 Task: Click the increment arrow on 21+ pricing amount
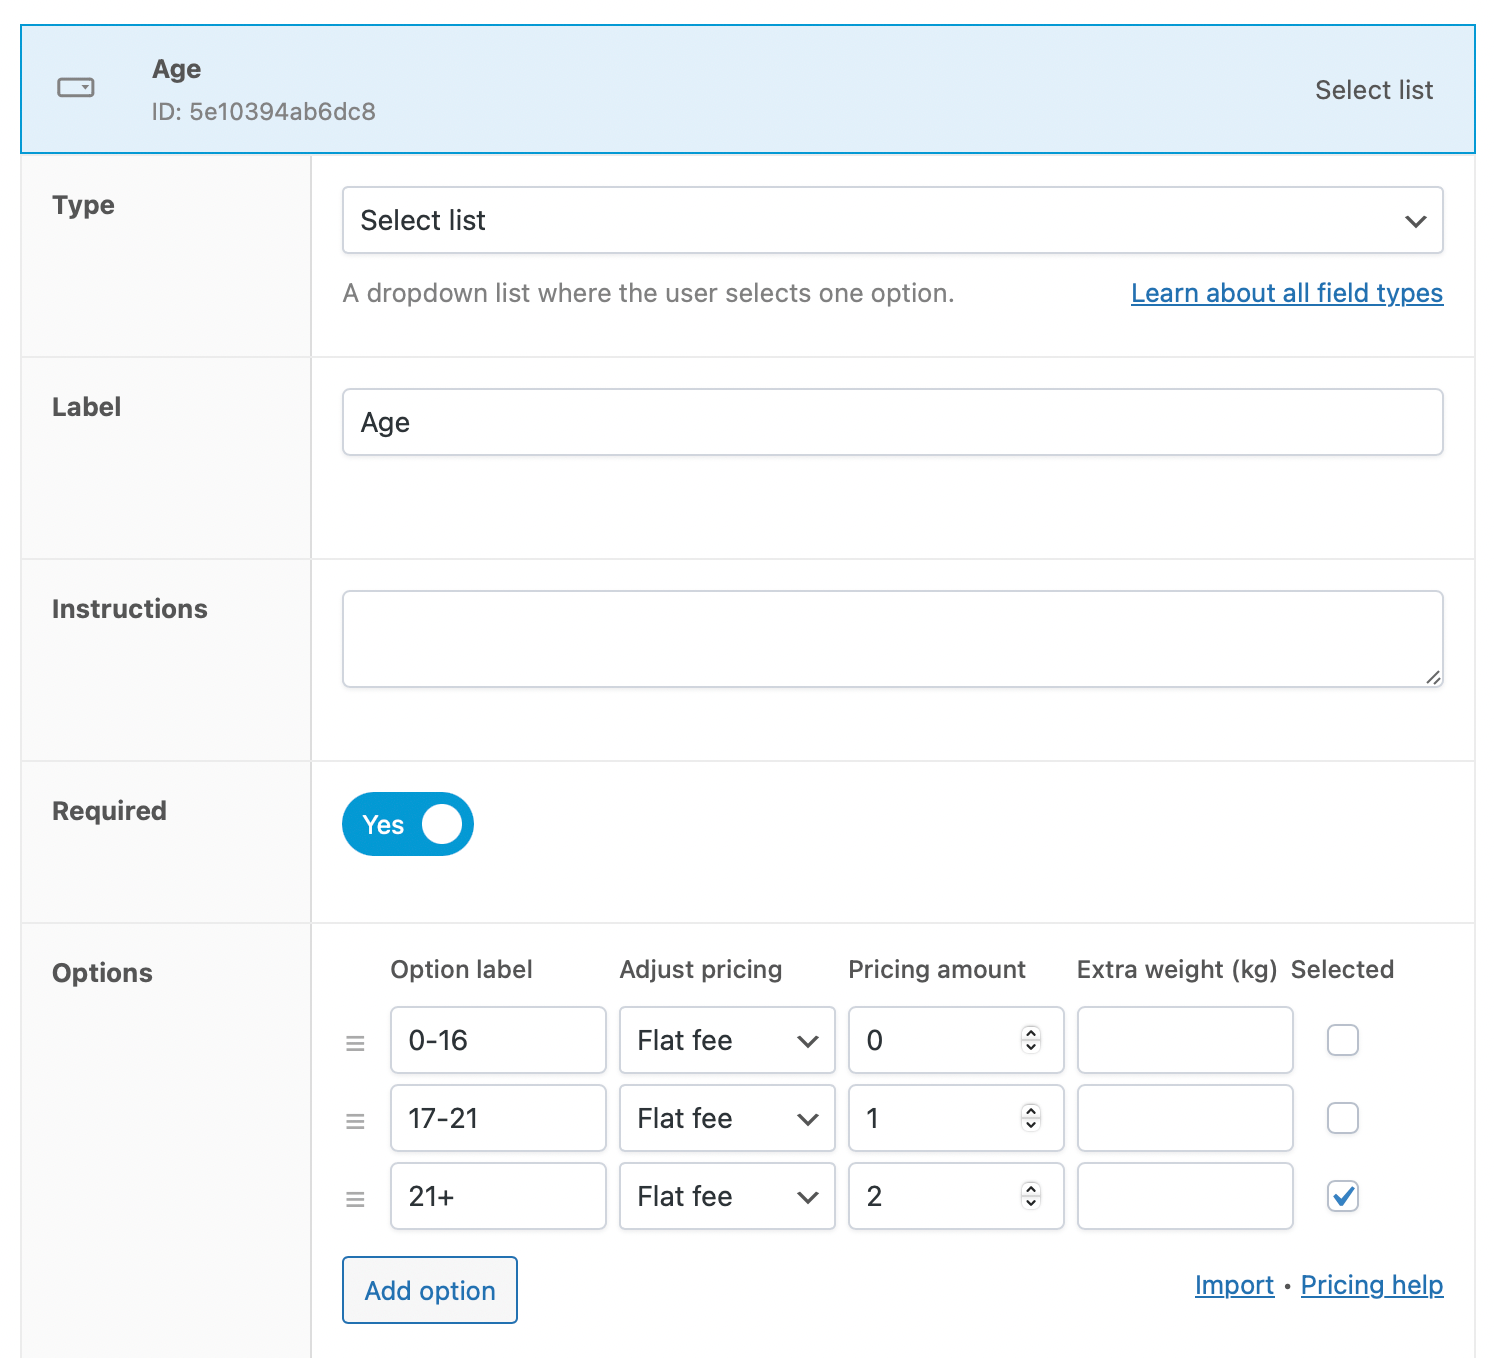pyautogui.click(x=1029, y=1189)
